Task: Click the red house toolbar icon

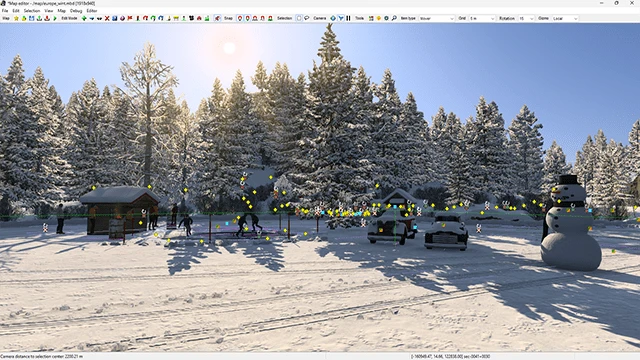Action: [199, 18]
